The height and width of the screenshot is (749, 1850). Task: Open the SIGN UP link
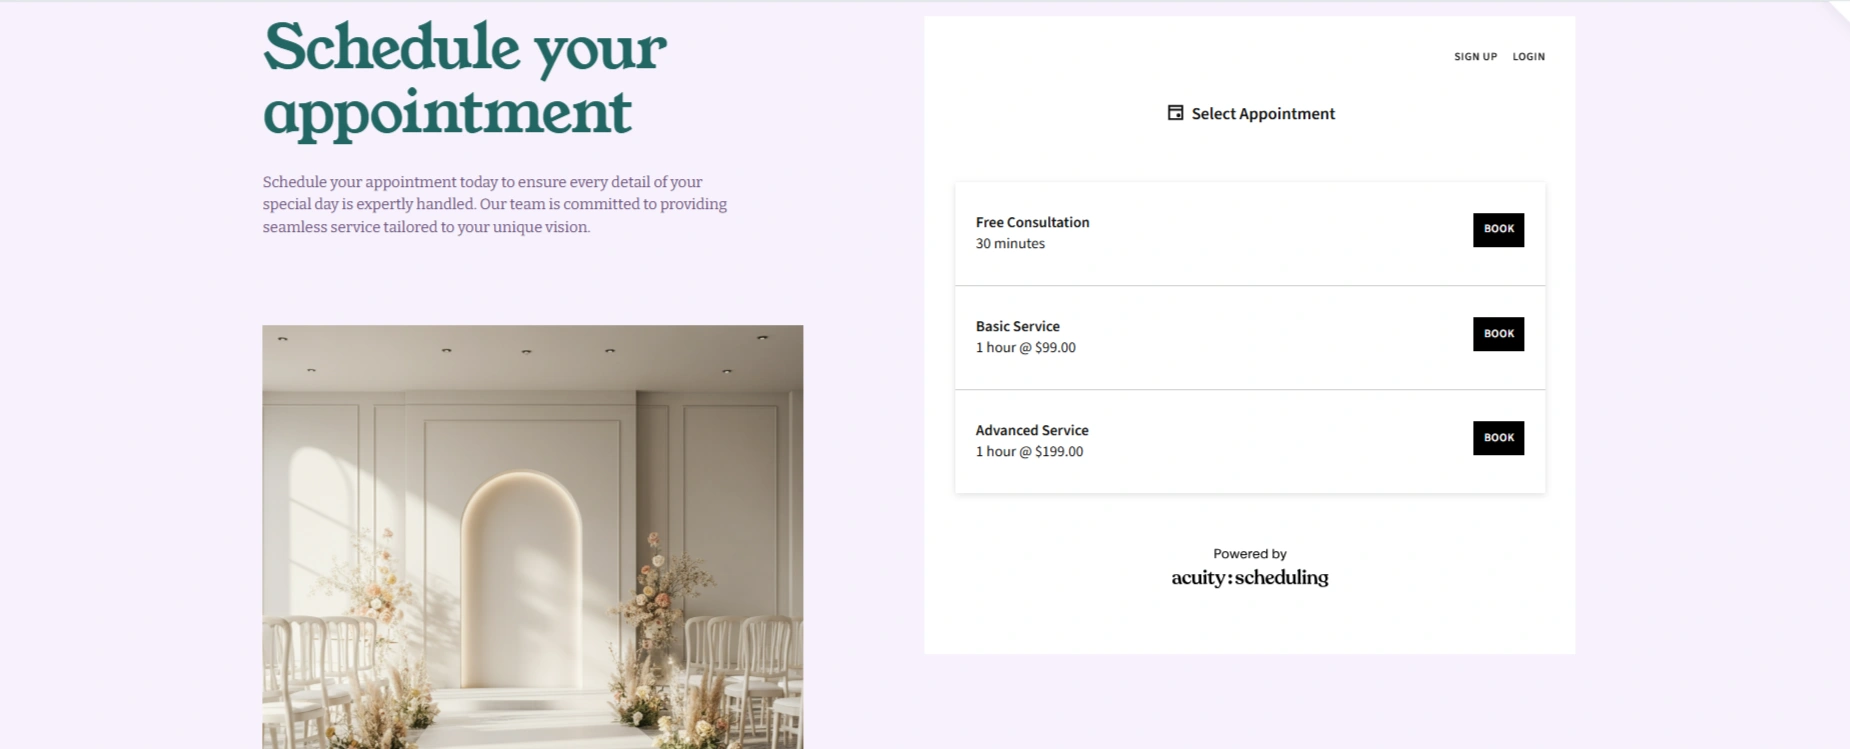[1475, 57]
